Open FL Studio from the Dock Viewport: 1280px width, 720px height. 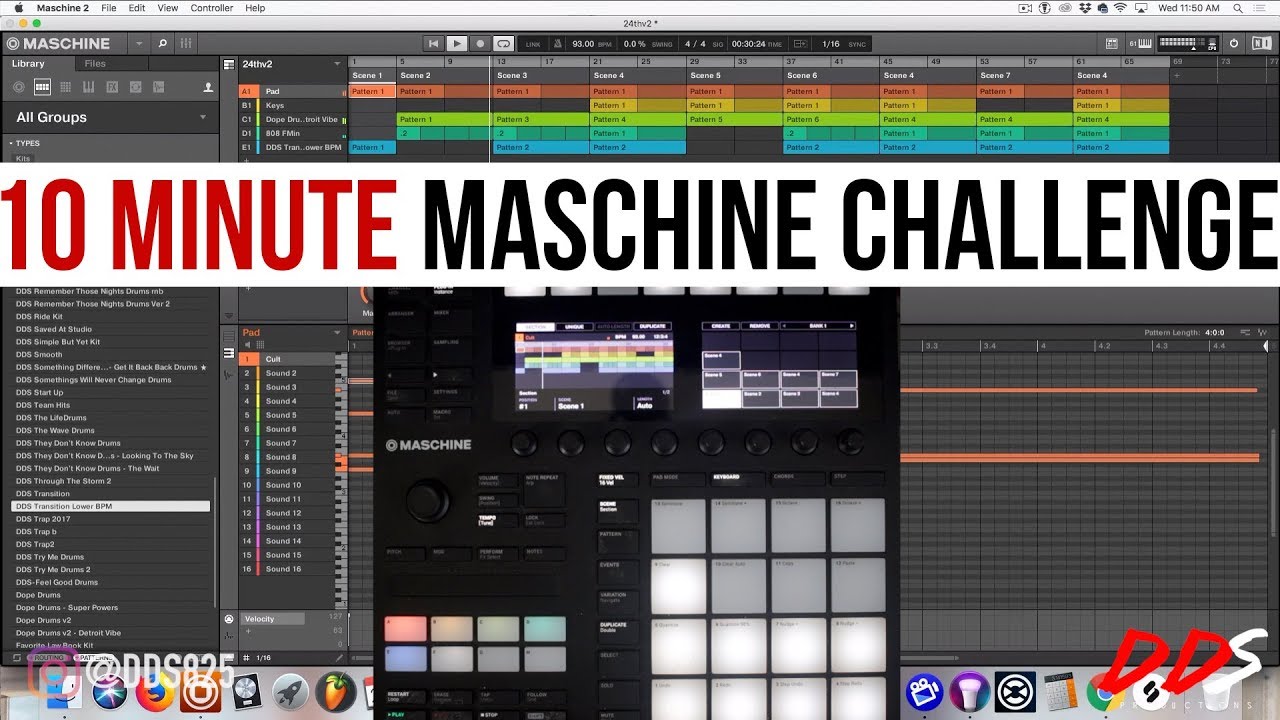coord(336,692)
